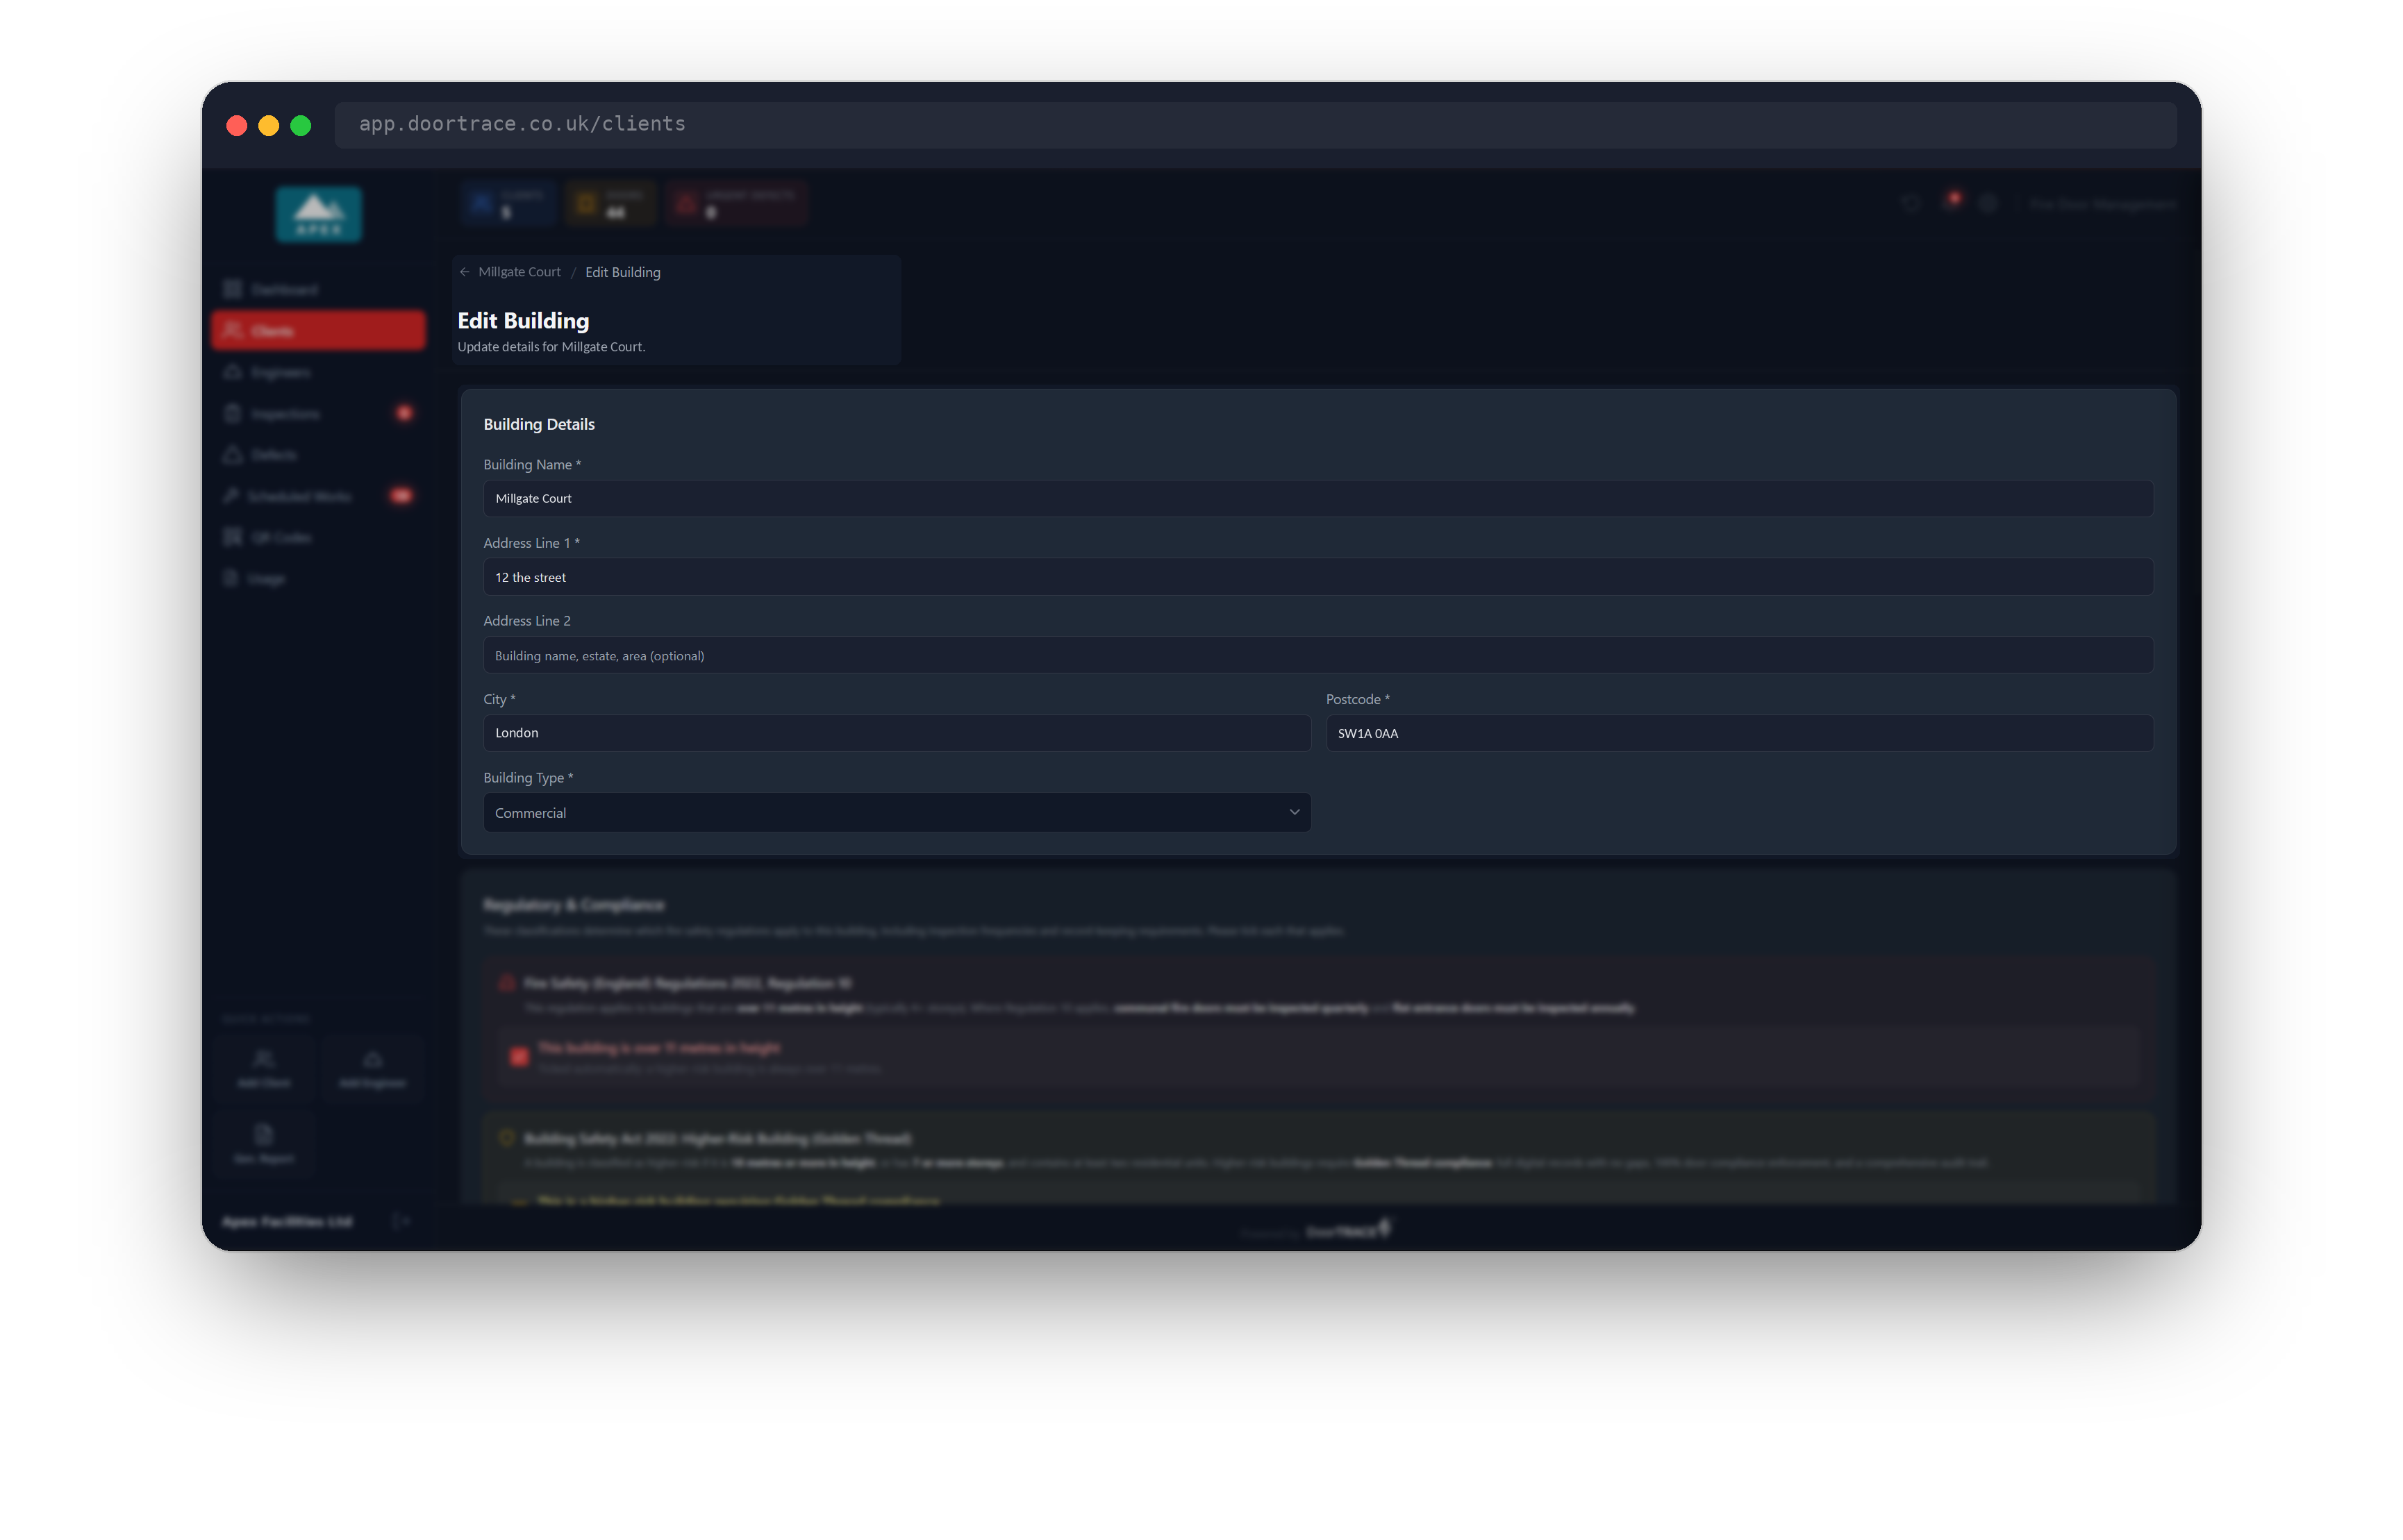Screen dimensions: 2403x1540
Task: Click the Edit Building breadcrumb text
Action: pos(622,272)
